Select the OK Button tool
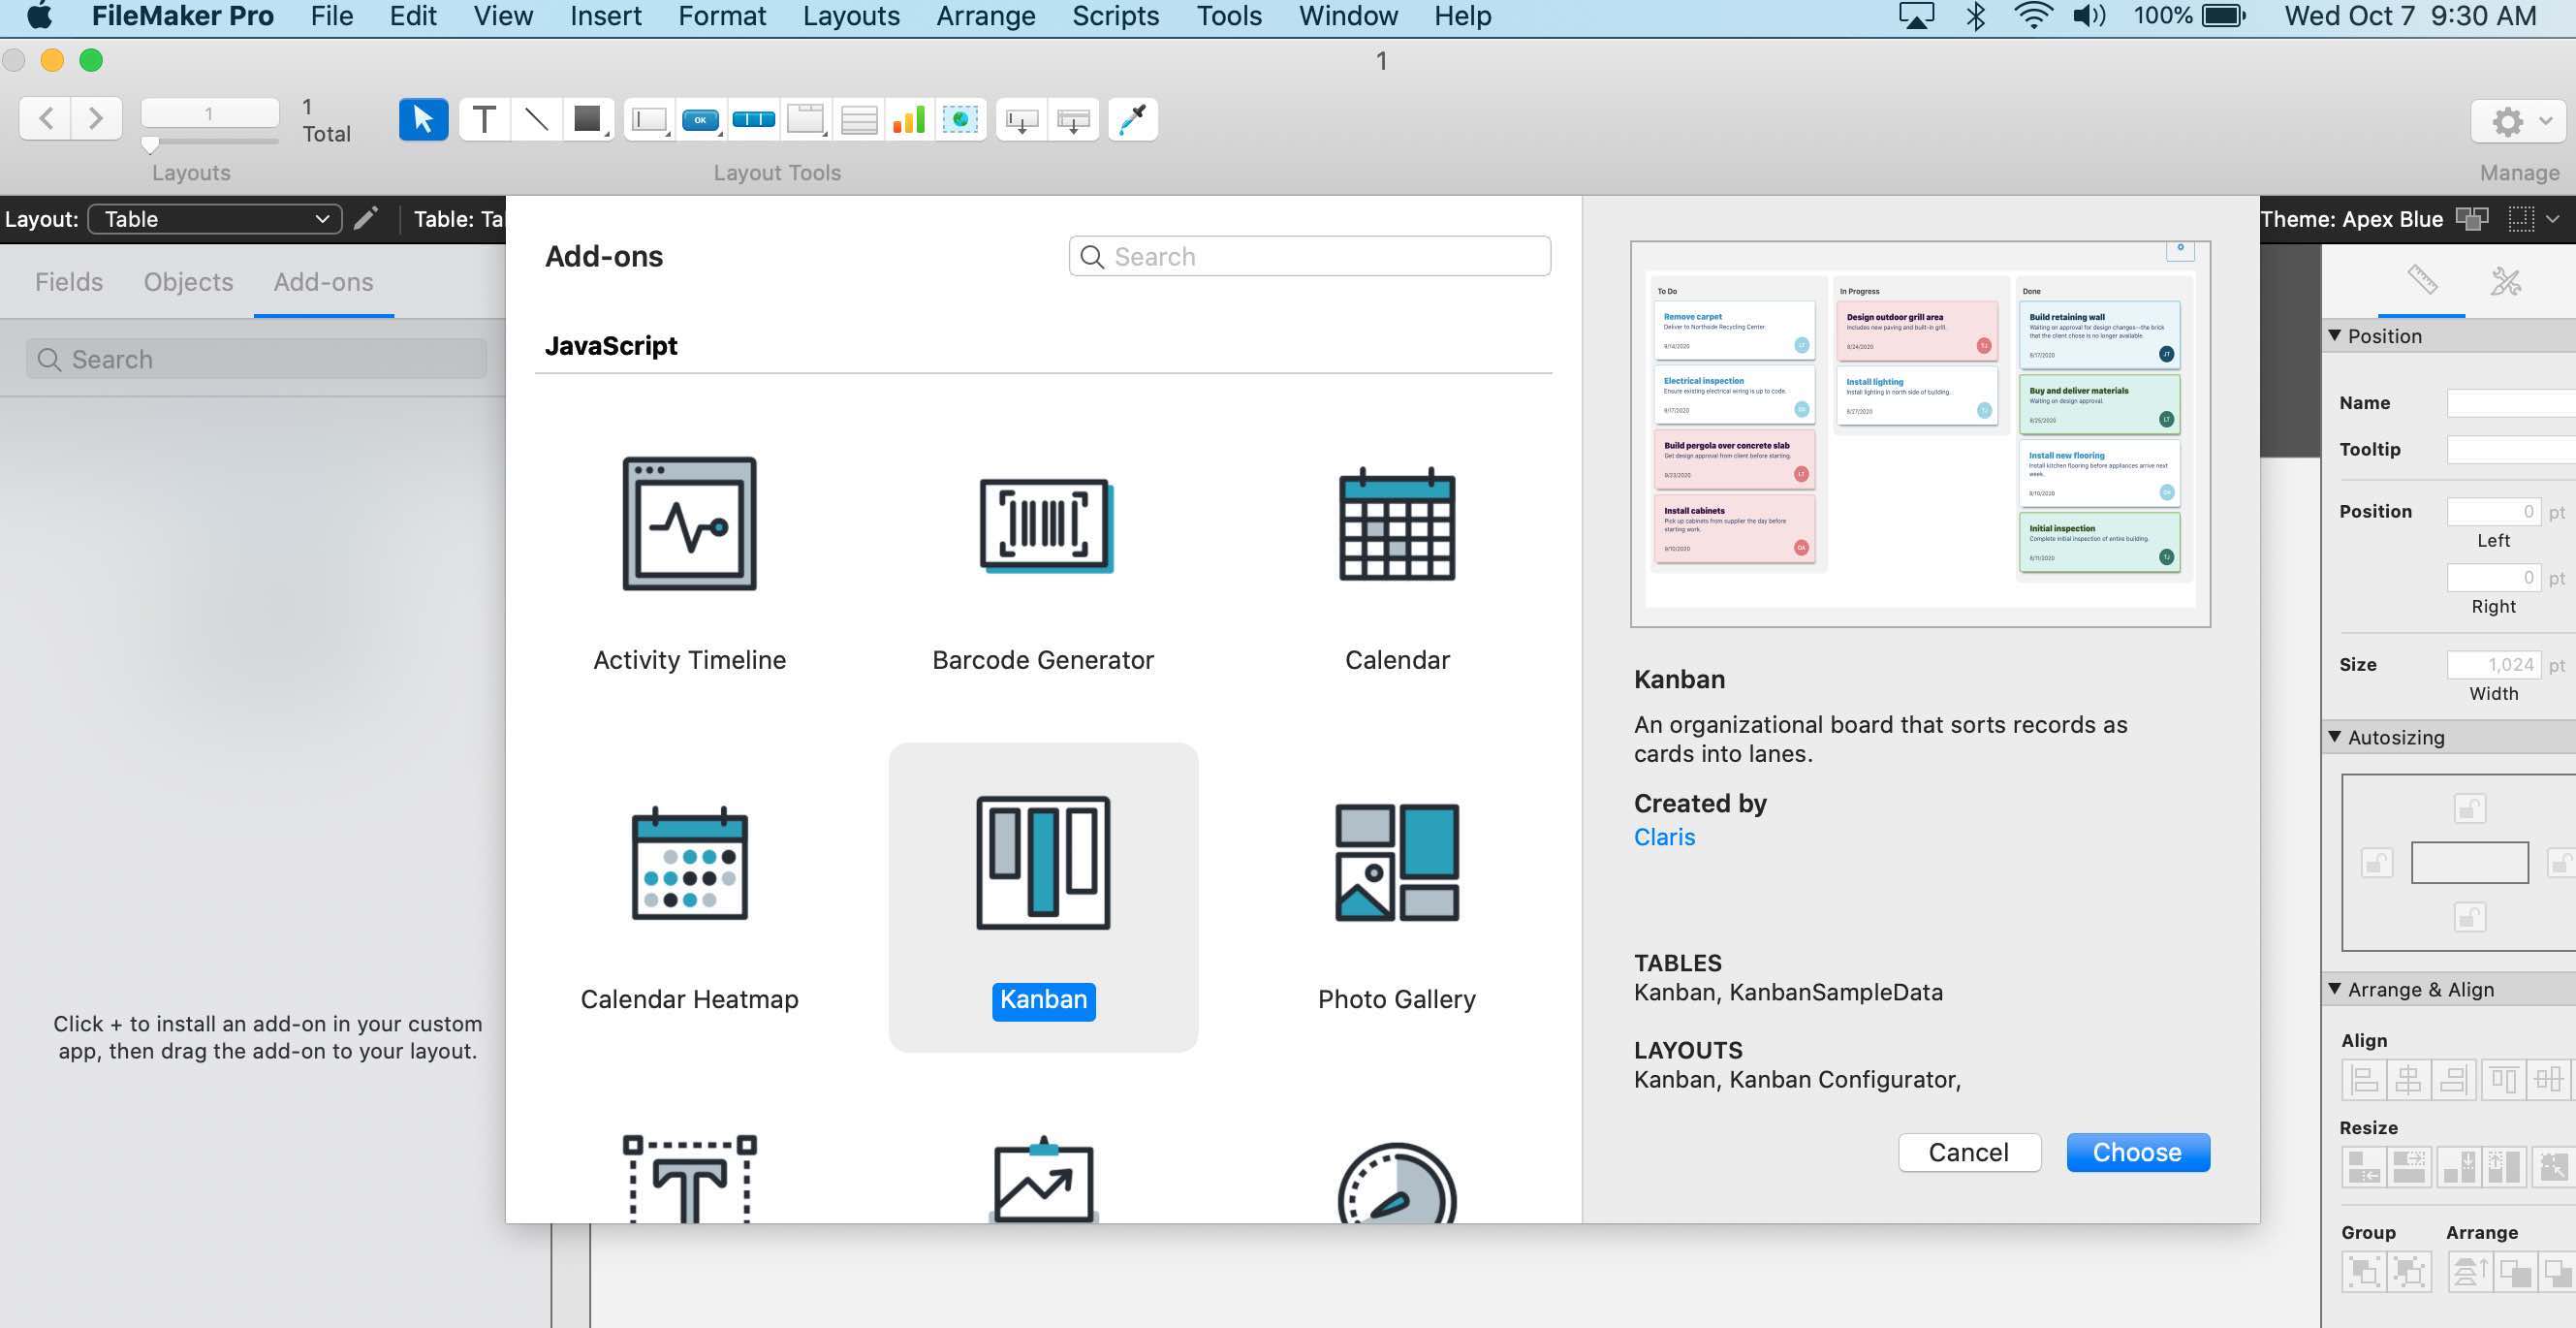Screen dimensions: 2576x1328 coord(701,120)
